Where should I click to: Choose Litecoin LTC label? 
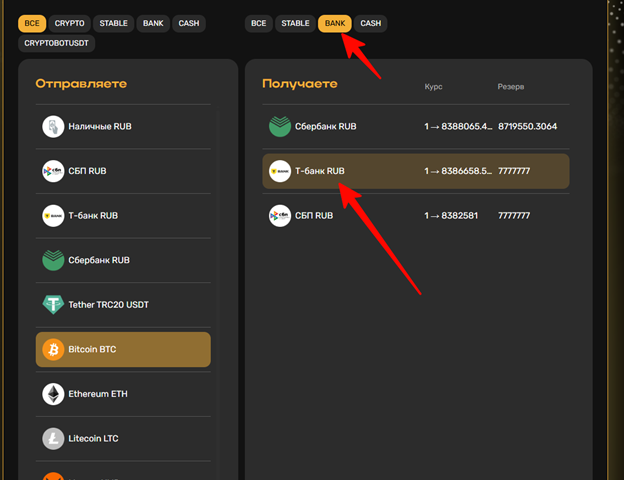click(x=94, y=439)
